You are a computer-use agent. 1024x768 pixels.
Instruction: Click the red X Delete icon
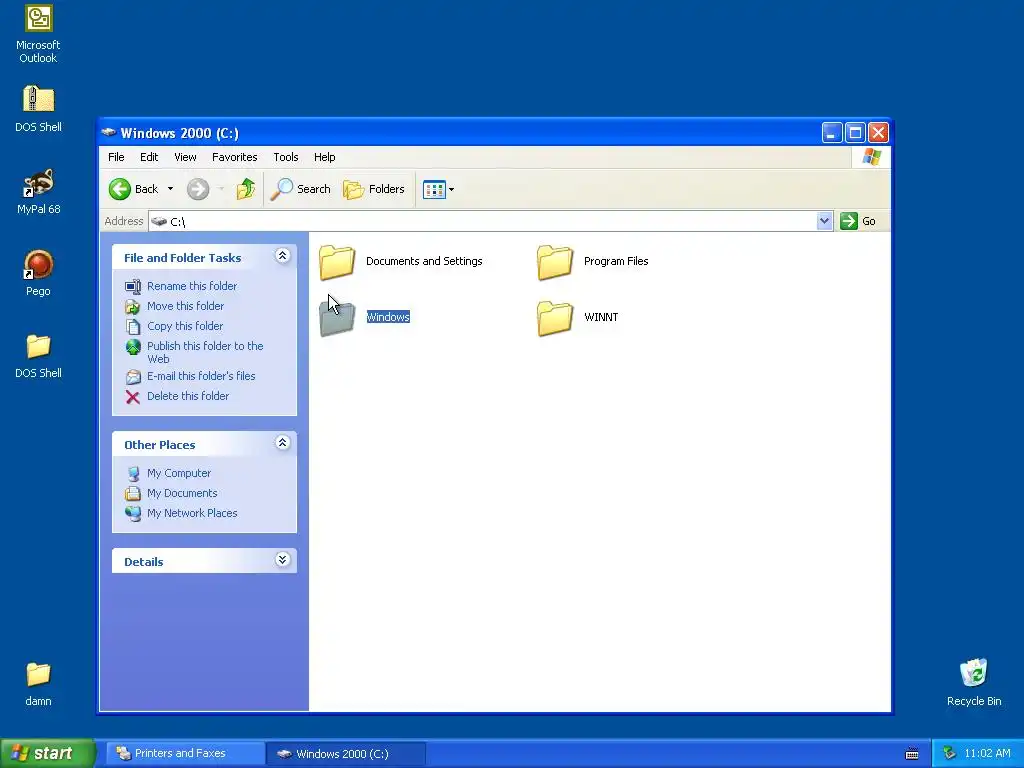tap(133, 397)
